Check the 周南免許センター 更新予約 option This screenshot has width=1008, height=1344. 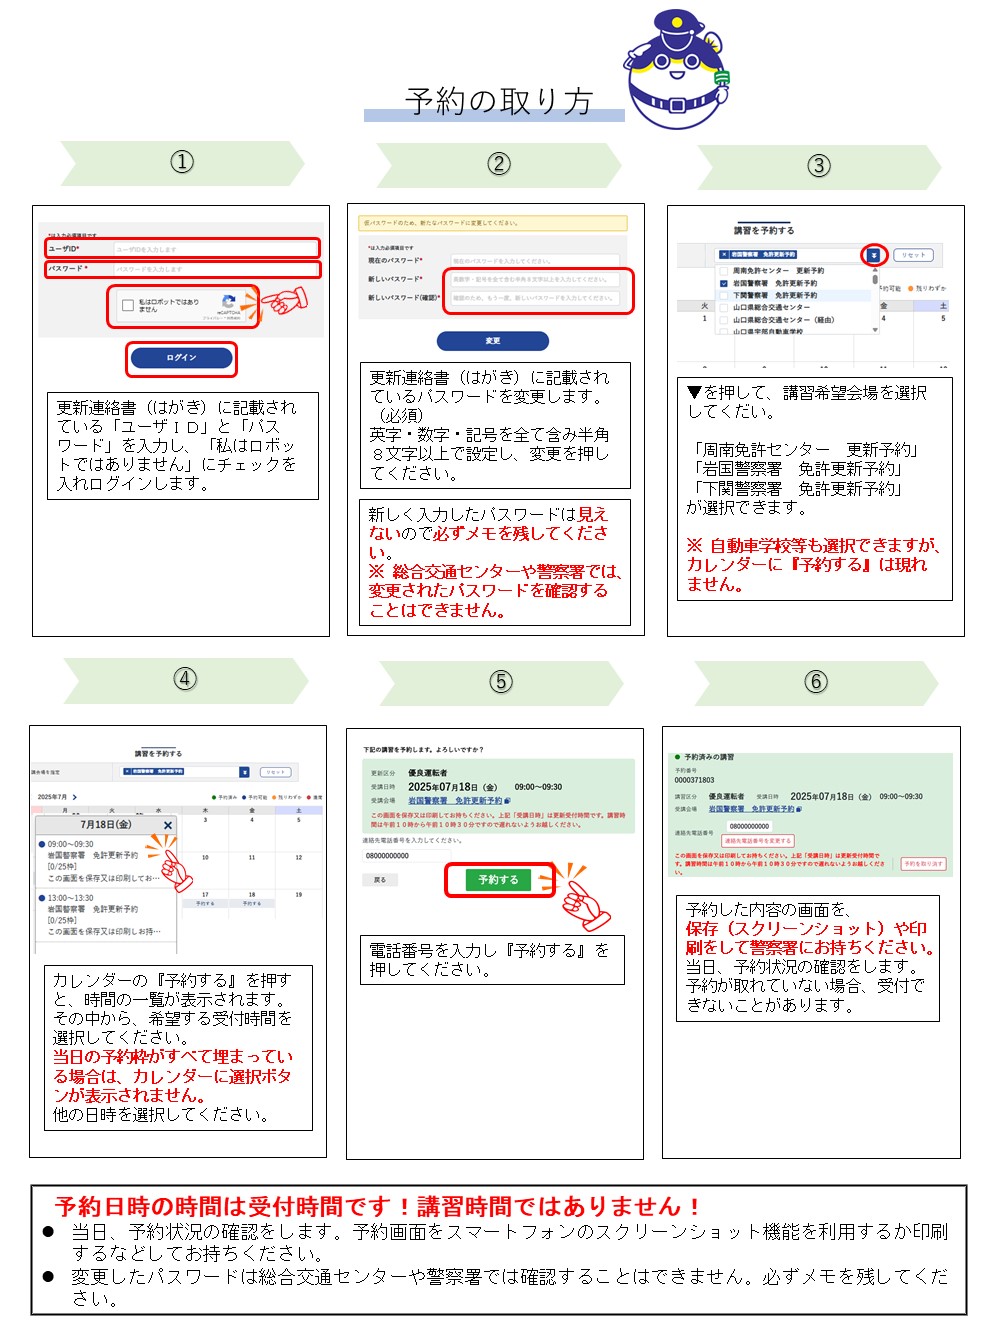click(724, 271)
